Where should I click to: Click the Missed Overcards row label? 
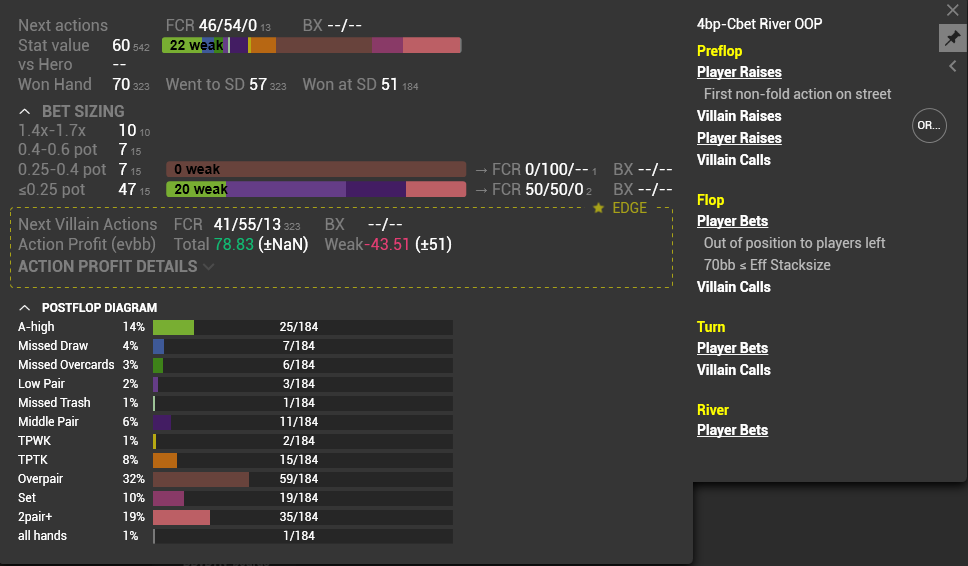point(66,365)
